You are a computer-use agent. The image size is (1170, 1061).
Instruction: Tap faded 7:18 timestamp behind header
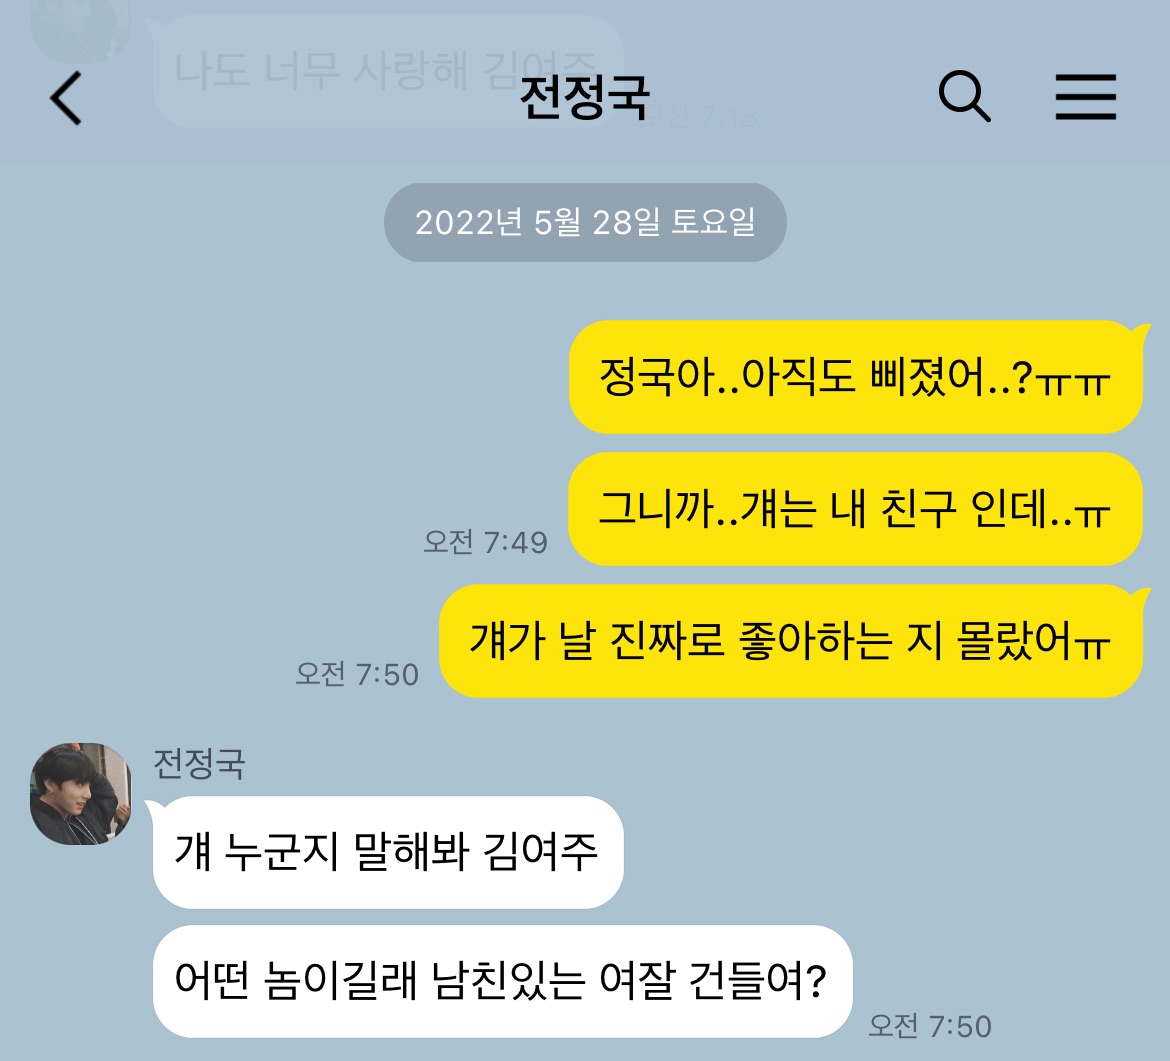coord(704,116)
